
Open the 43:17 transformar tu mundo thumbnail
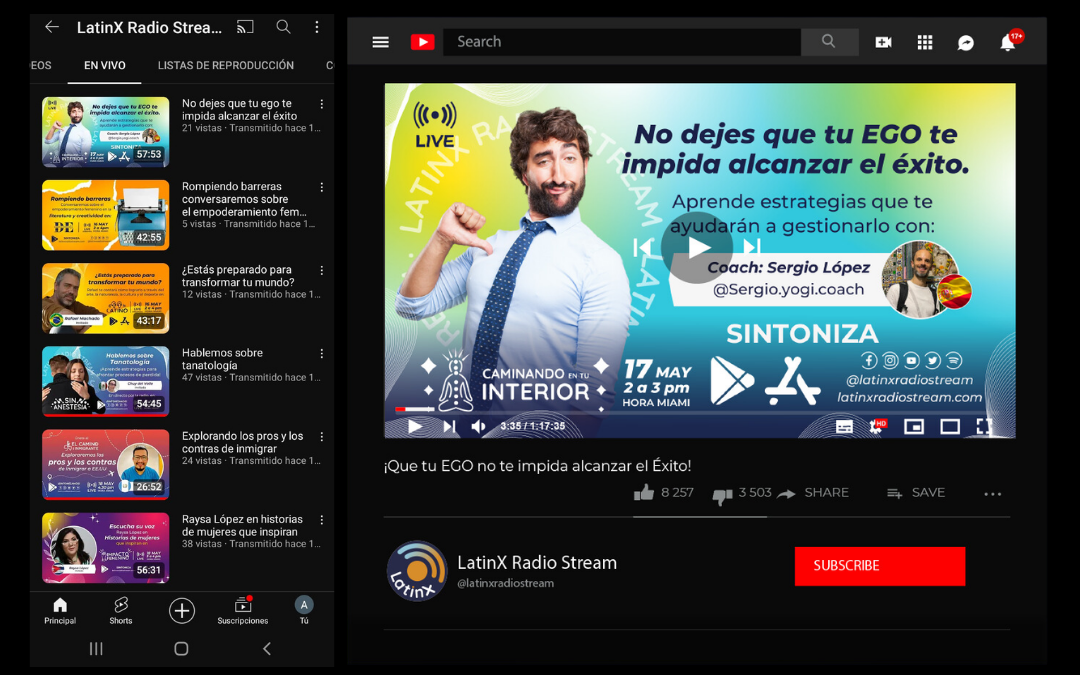(x=105, y=298)
